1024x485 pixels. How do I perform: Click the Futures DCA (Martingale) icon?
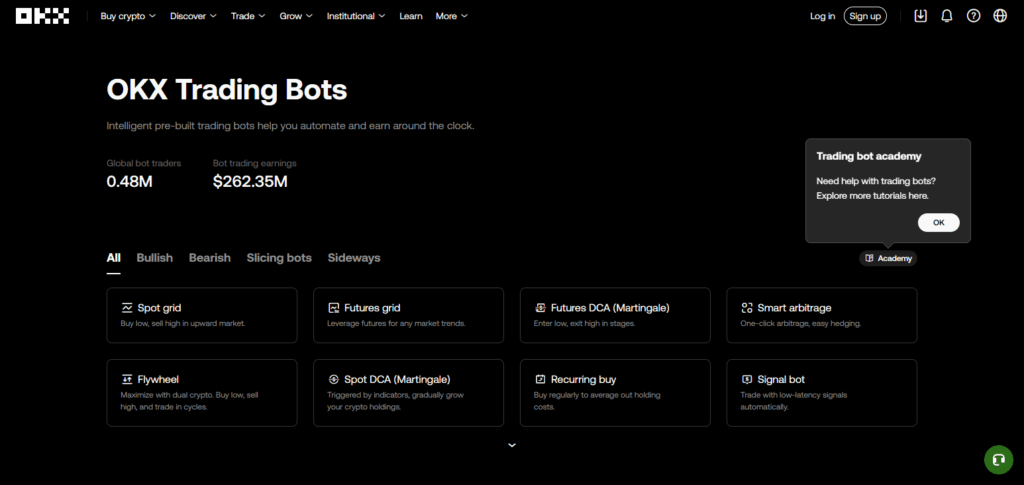tap(540, 307)
